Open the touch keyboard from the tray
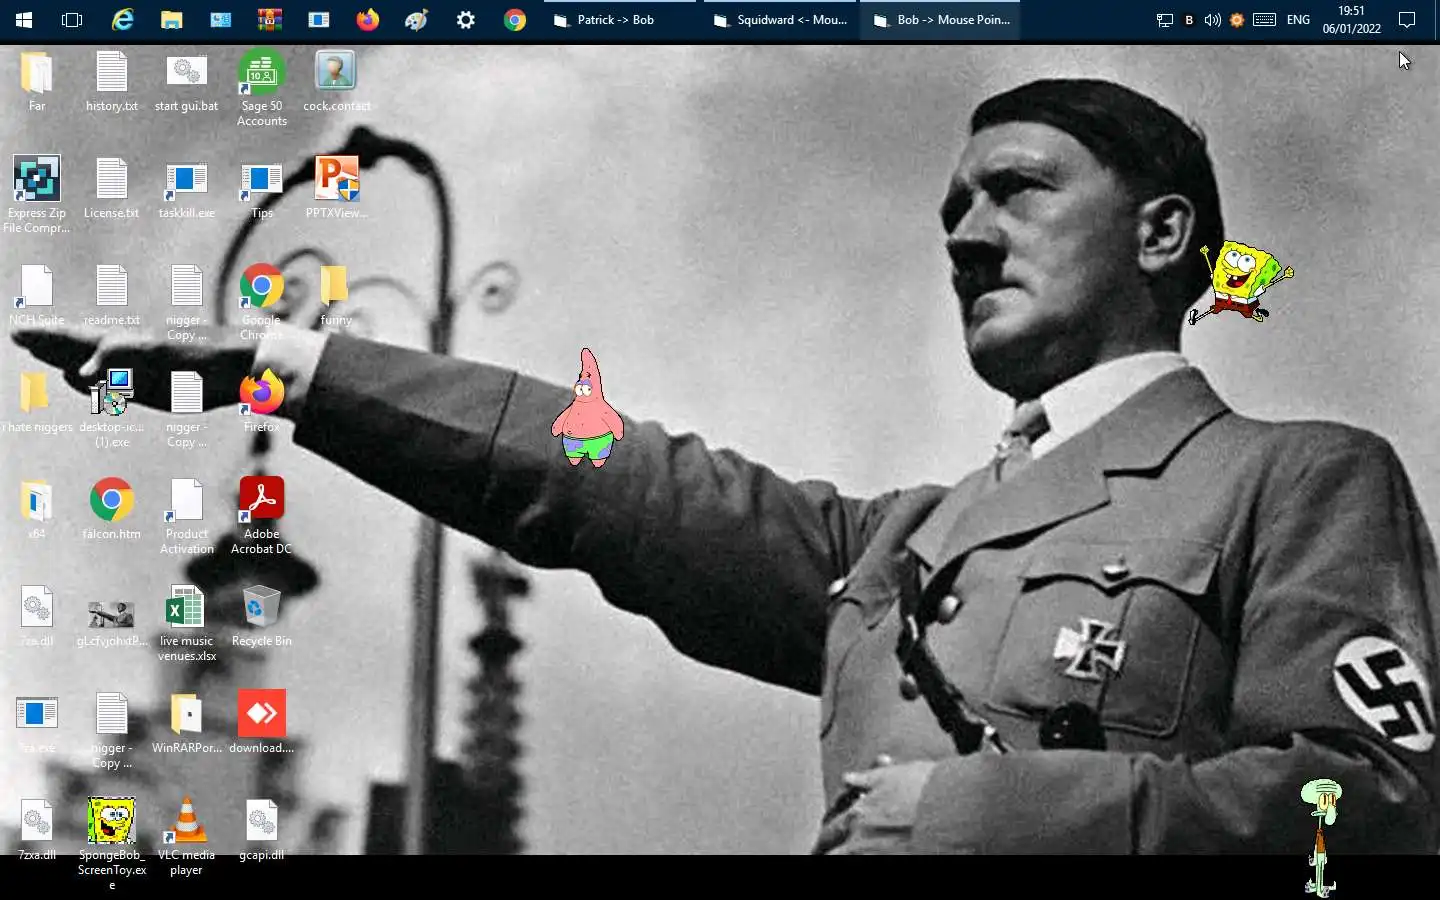Screen dimensions: 1440x900 1265,19
